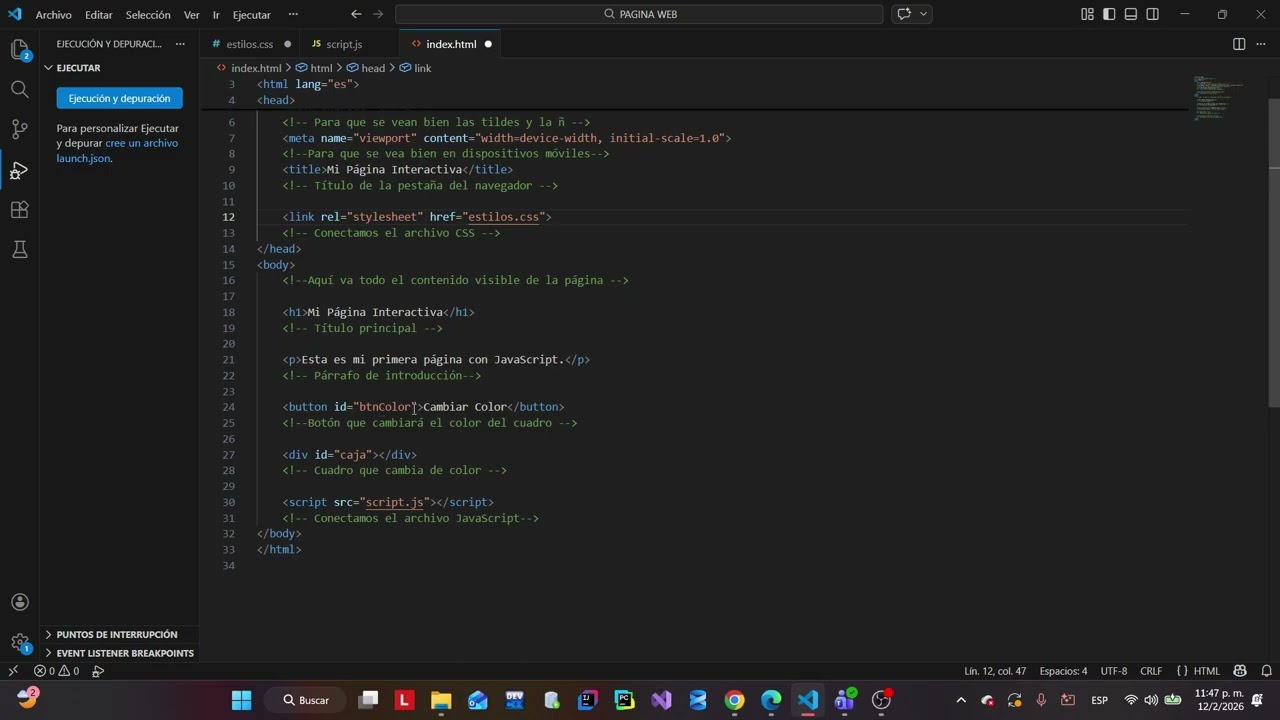Viewport: 1280px width, 720px height.
Task: Expand PUNTOS DE INTERRUPCIÓN section
Action: click(119, 634)
